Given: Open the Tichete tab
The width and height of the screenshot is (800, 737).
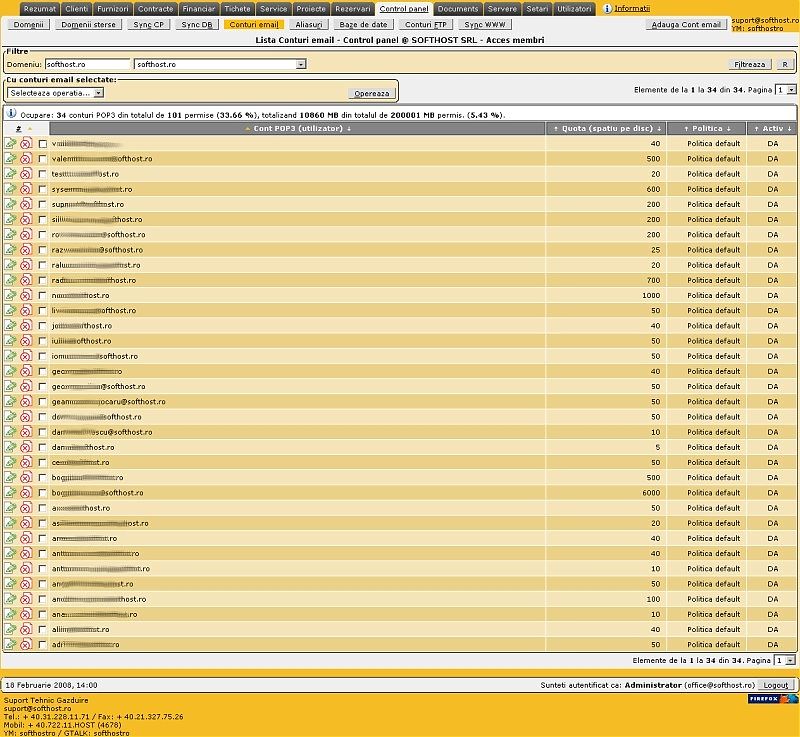Looking at the screenshot, I should coord(237,9).
